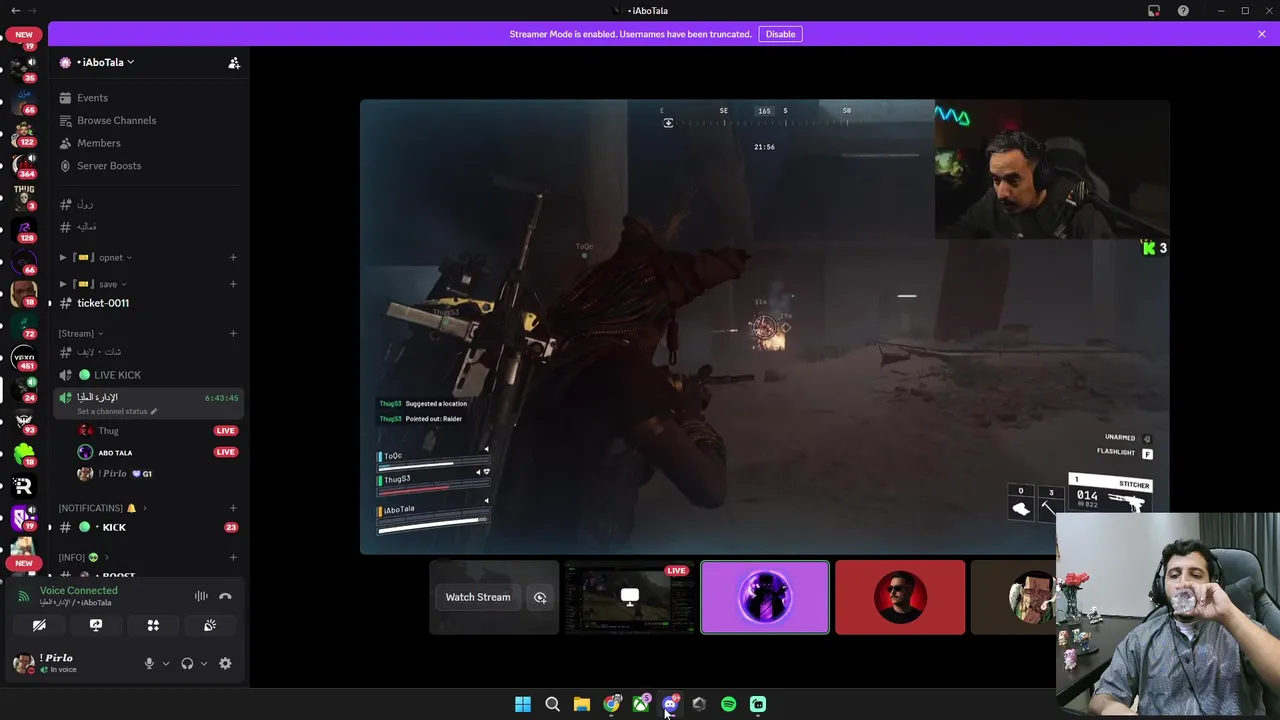The width and height of the screenshot is (1280, 720).
Task: Click the Watch Stream button
Action: pos(478,597)
